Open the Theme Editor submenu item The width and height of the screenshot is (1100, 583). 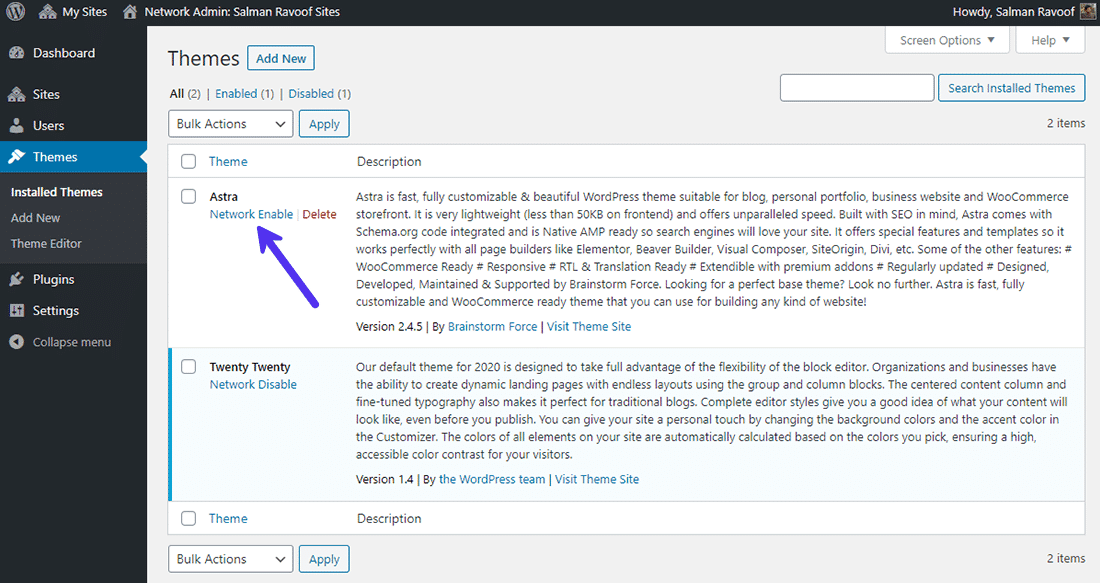45,243
